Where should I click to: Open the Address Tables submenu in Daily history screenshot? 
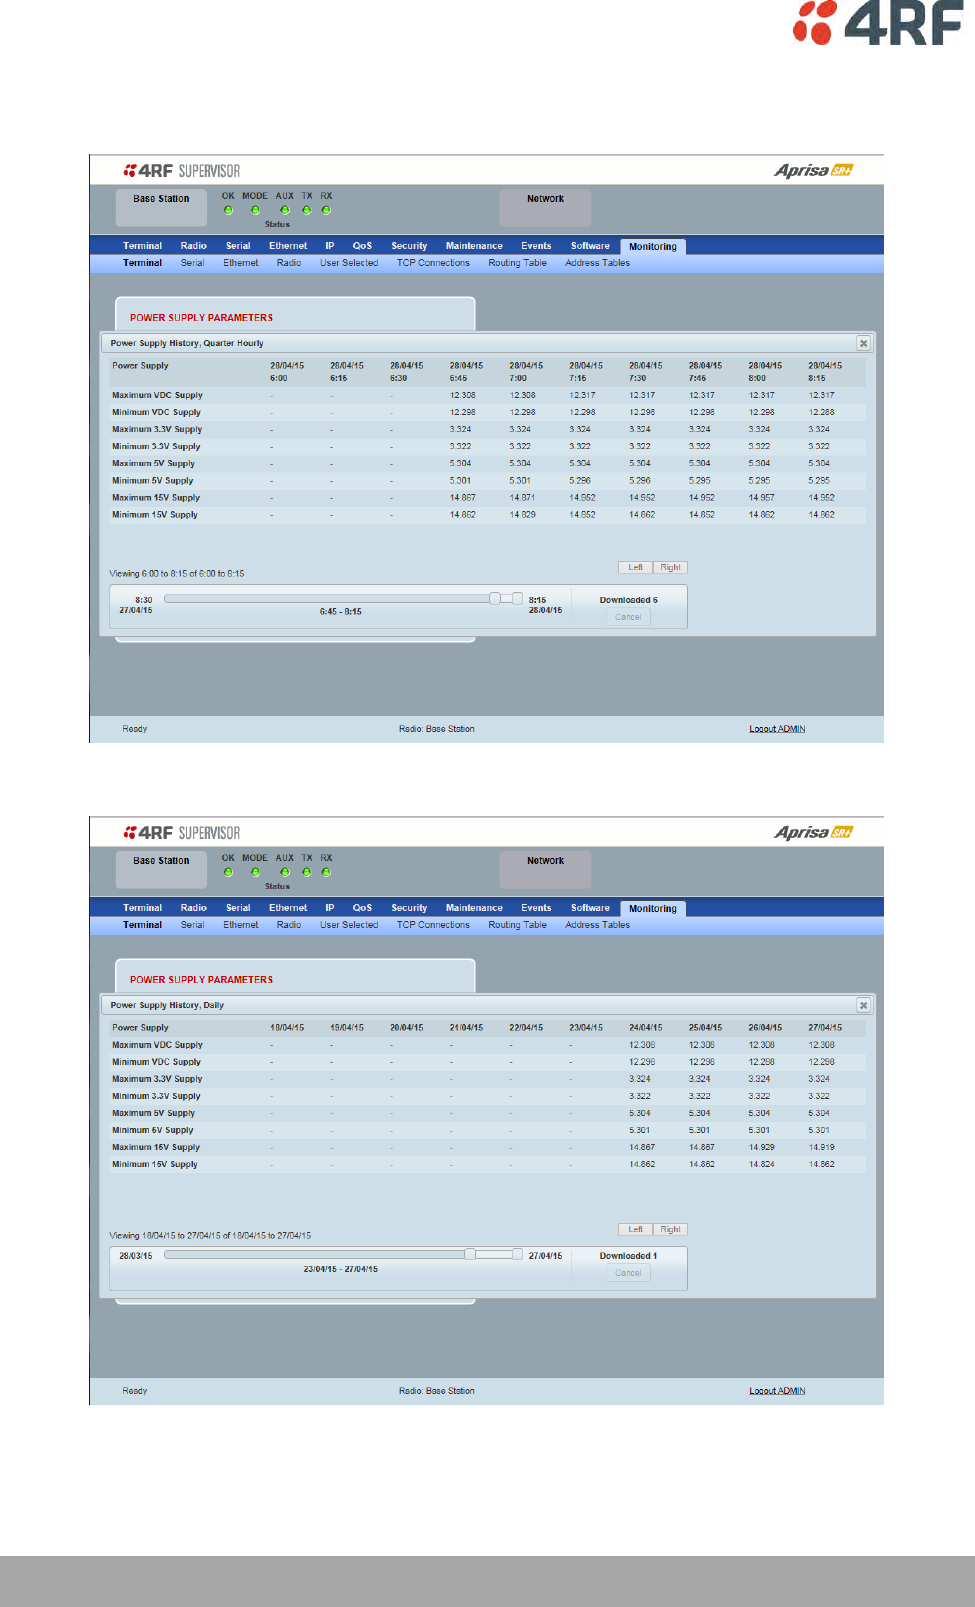(x=597, y=925)
